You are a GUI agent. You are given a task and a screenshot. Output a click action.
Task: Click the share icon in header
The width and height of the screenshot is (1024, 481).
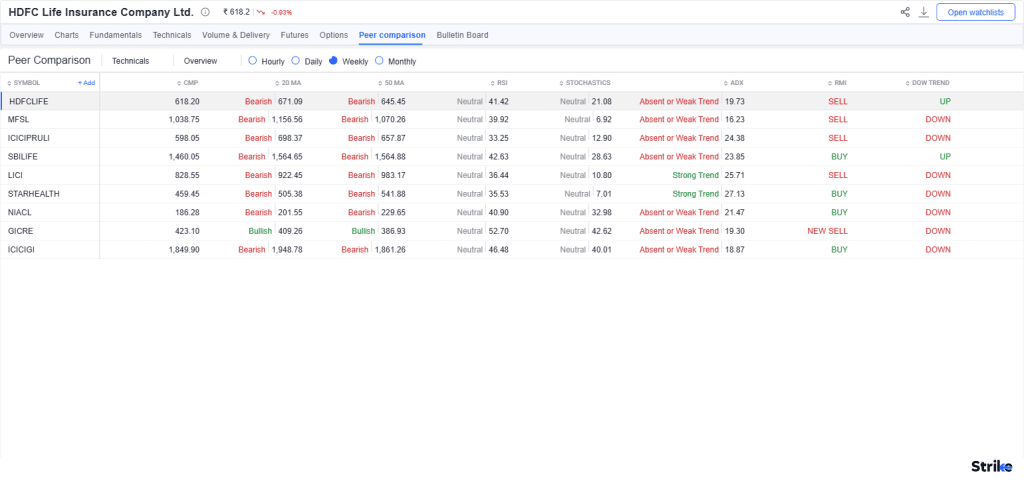[905, 12]
